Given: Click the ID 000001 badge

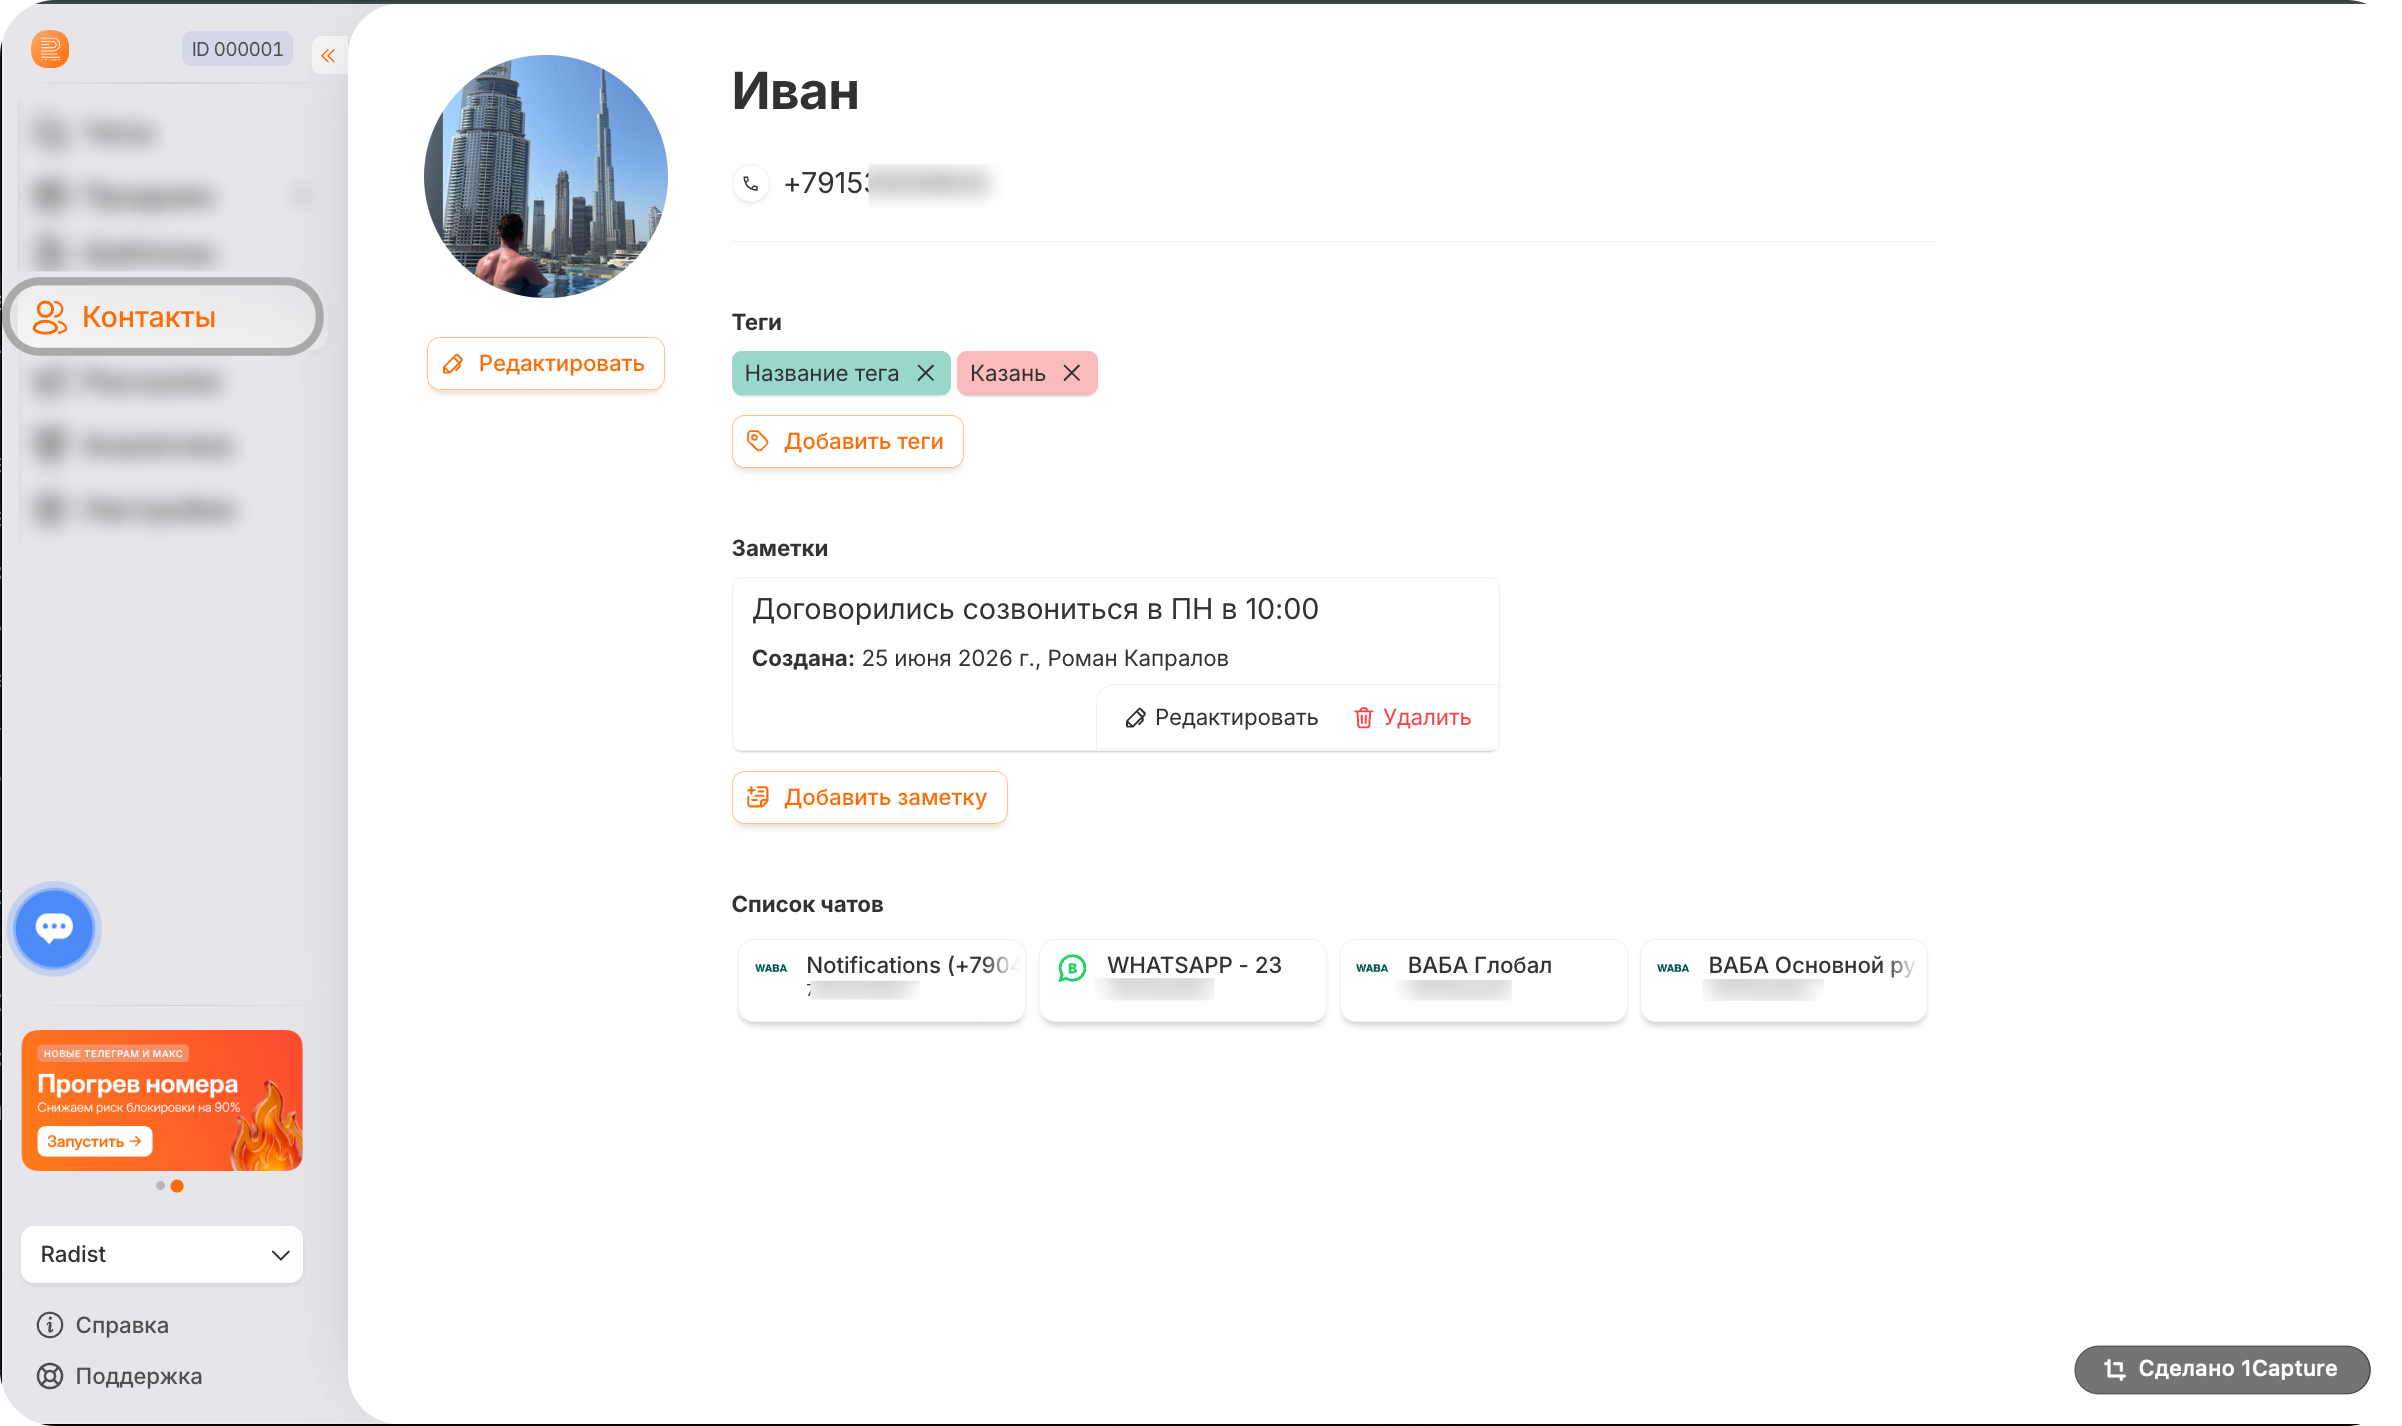Looking at the screenshot, I should pos(237,49).
